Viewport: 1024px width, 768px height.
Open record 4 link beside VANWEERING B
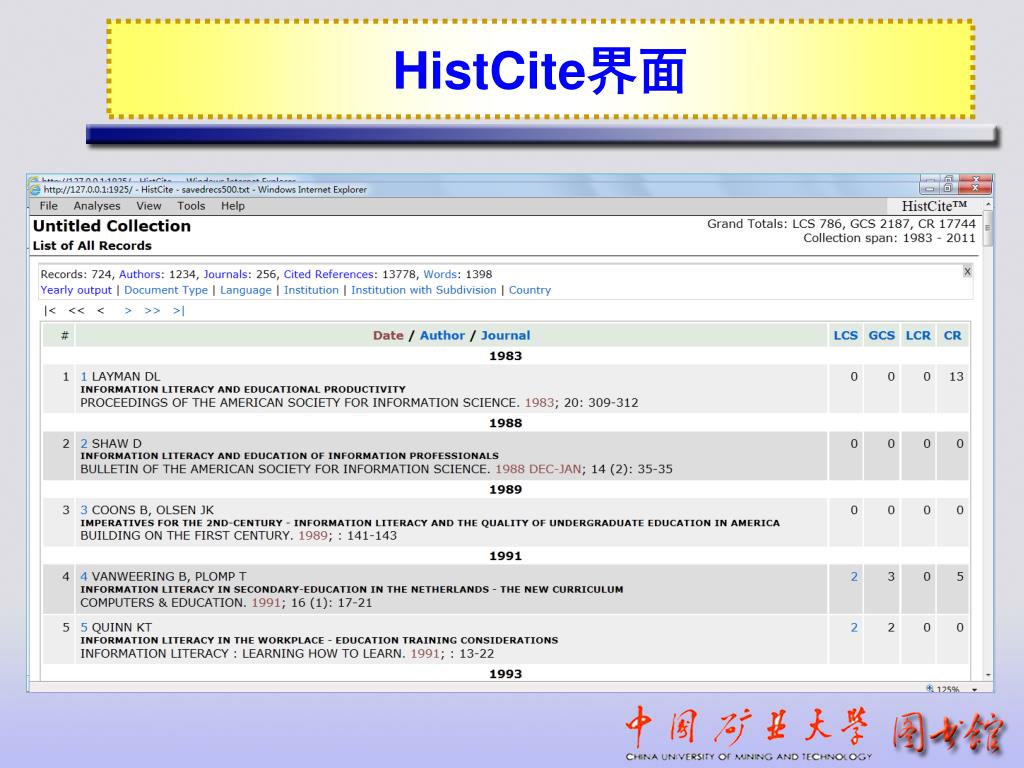(84, 577)
